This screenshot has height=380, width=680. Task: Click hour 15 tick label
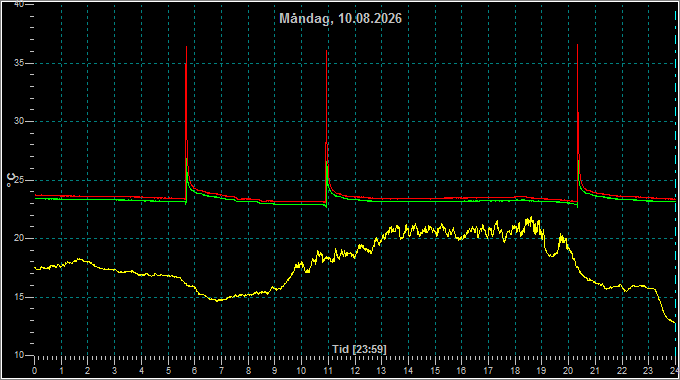pyautogui.click(x=435, y=371)
